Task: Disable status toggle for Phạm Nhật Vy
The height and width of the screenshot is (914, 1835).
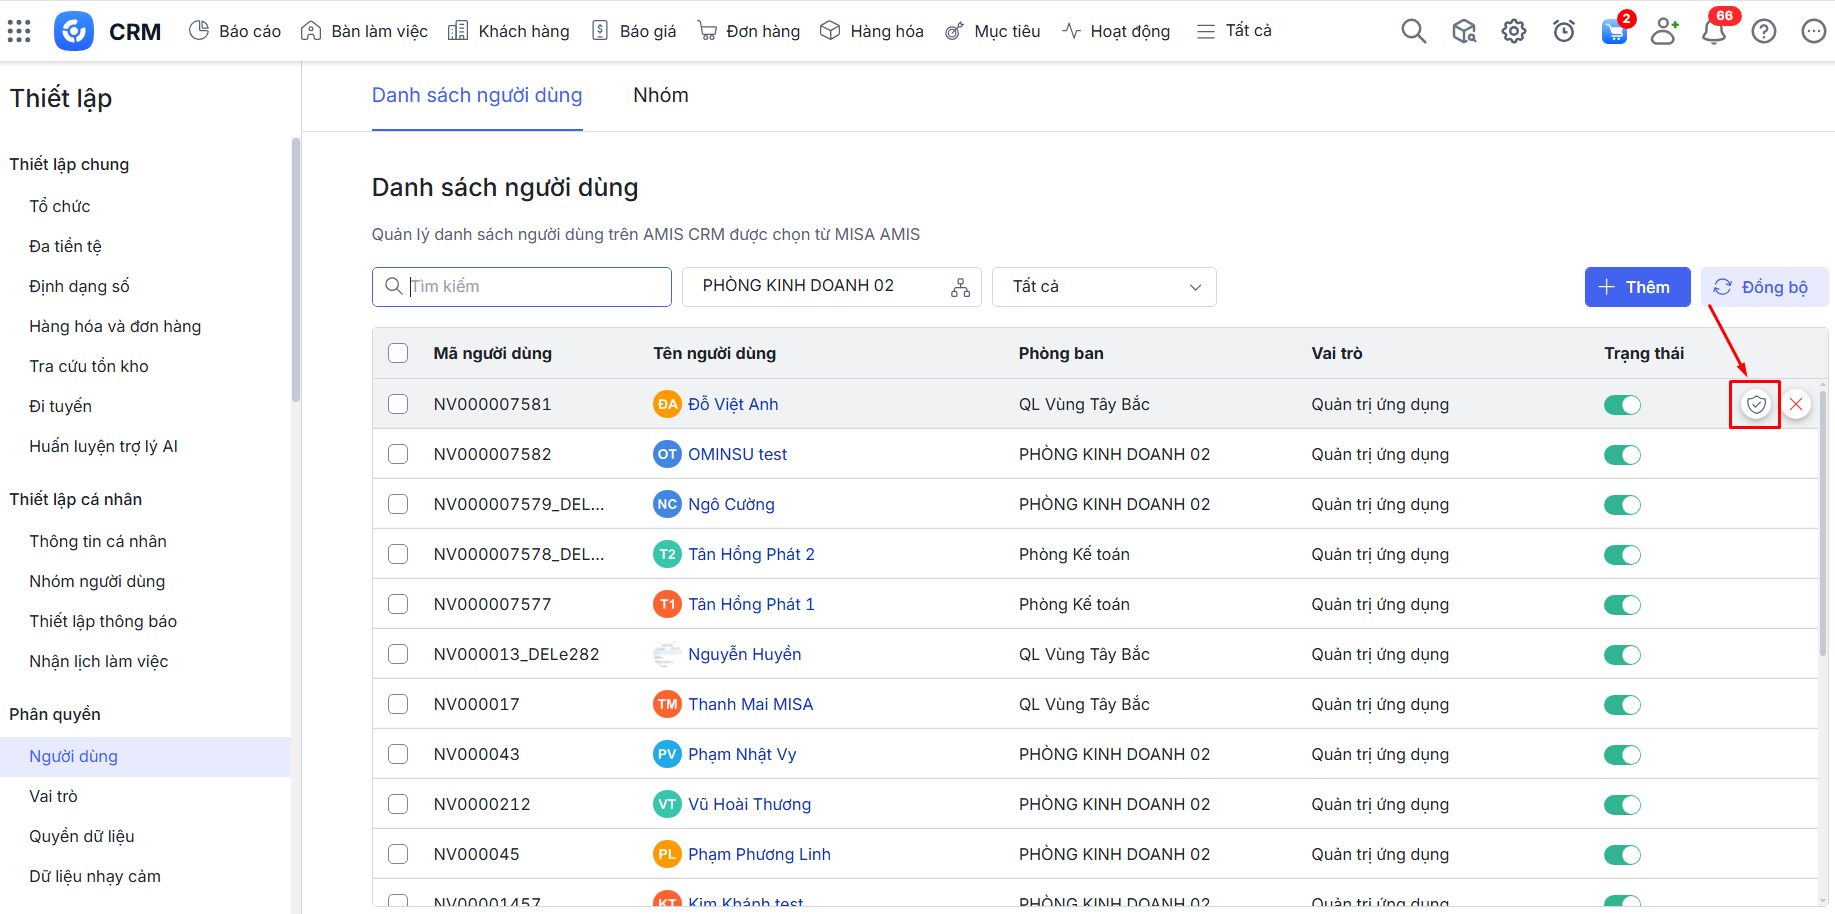Action: coord(1622,755)
